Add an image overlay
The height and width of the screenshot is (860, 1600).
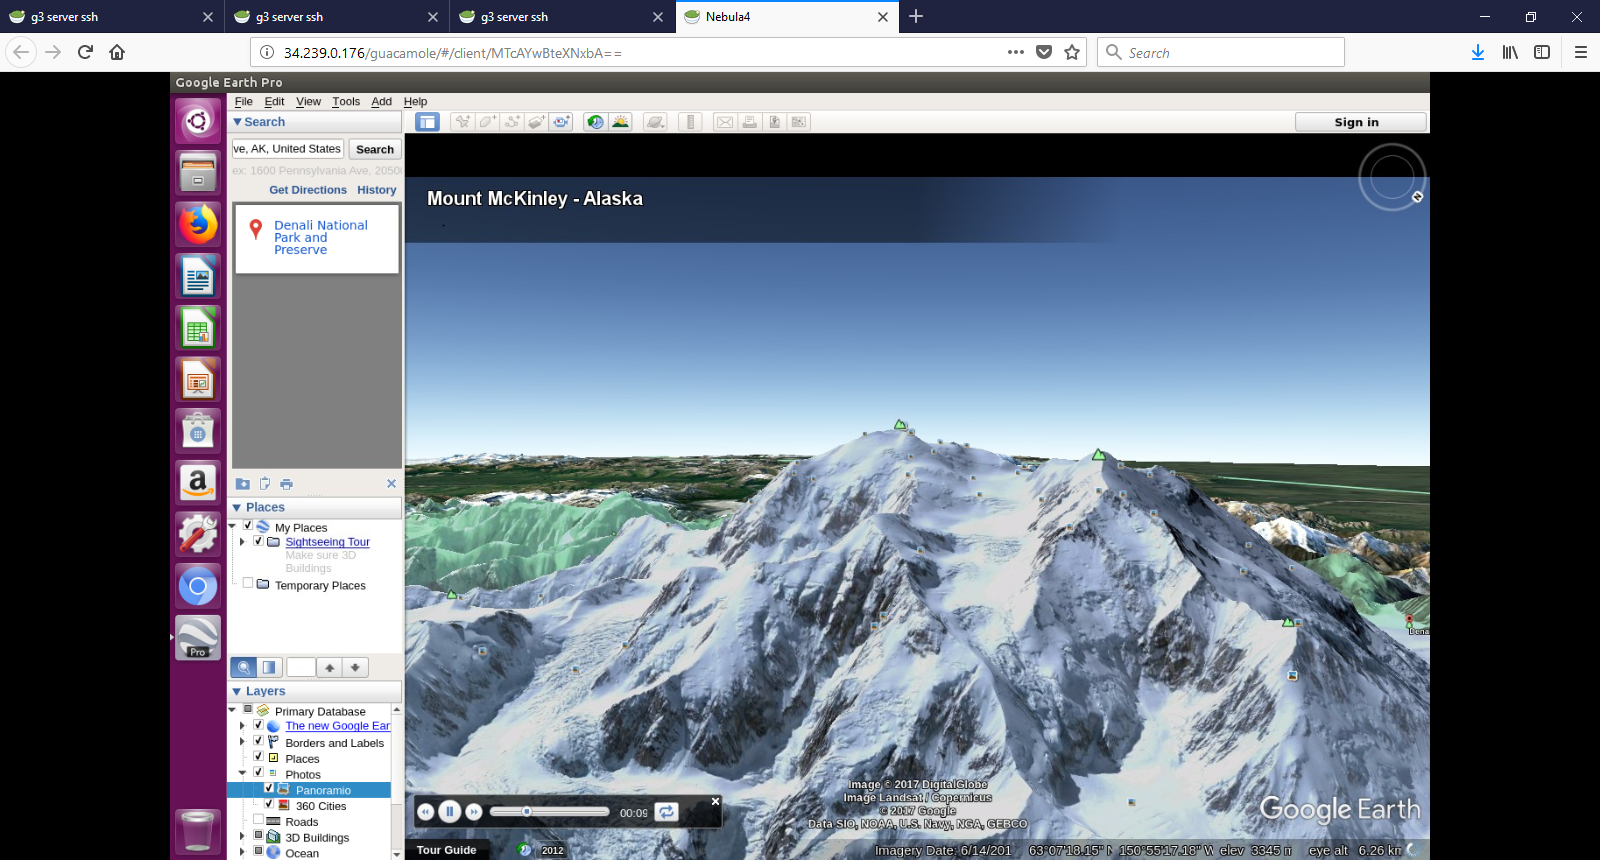(537, 122)
